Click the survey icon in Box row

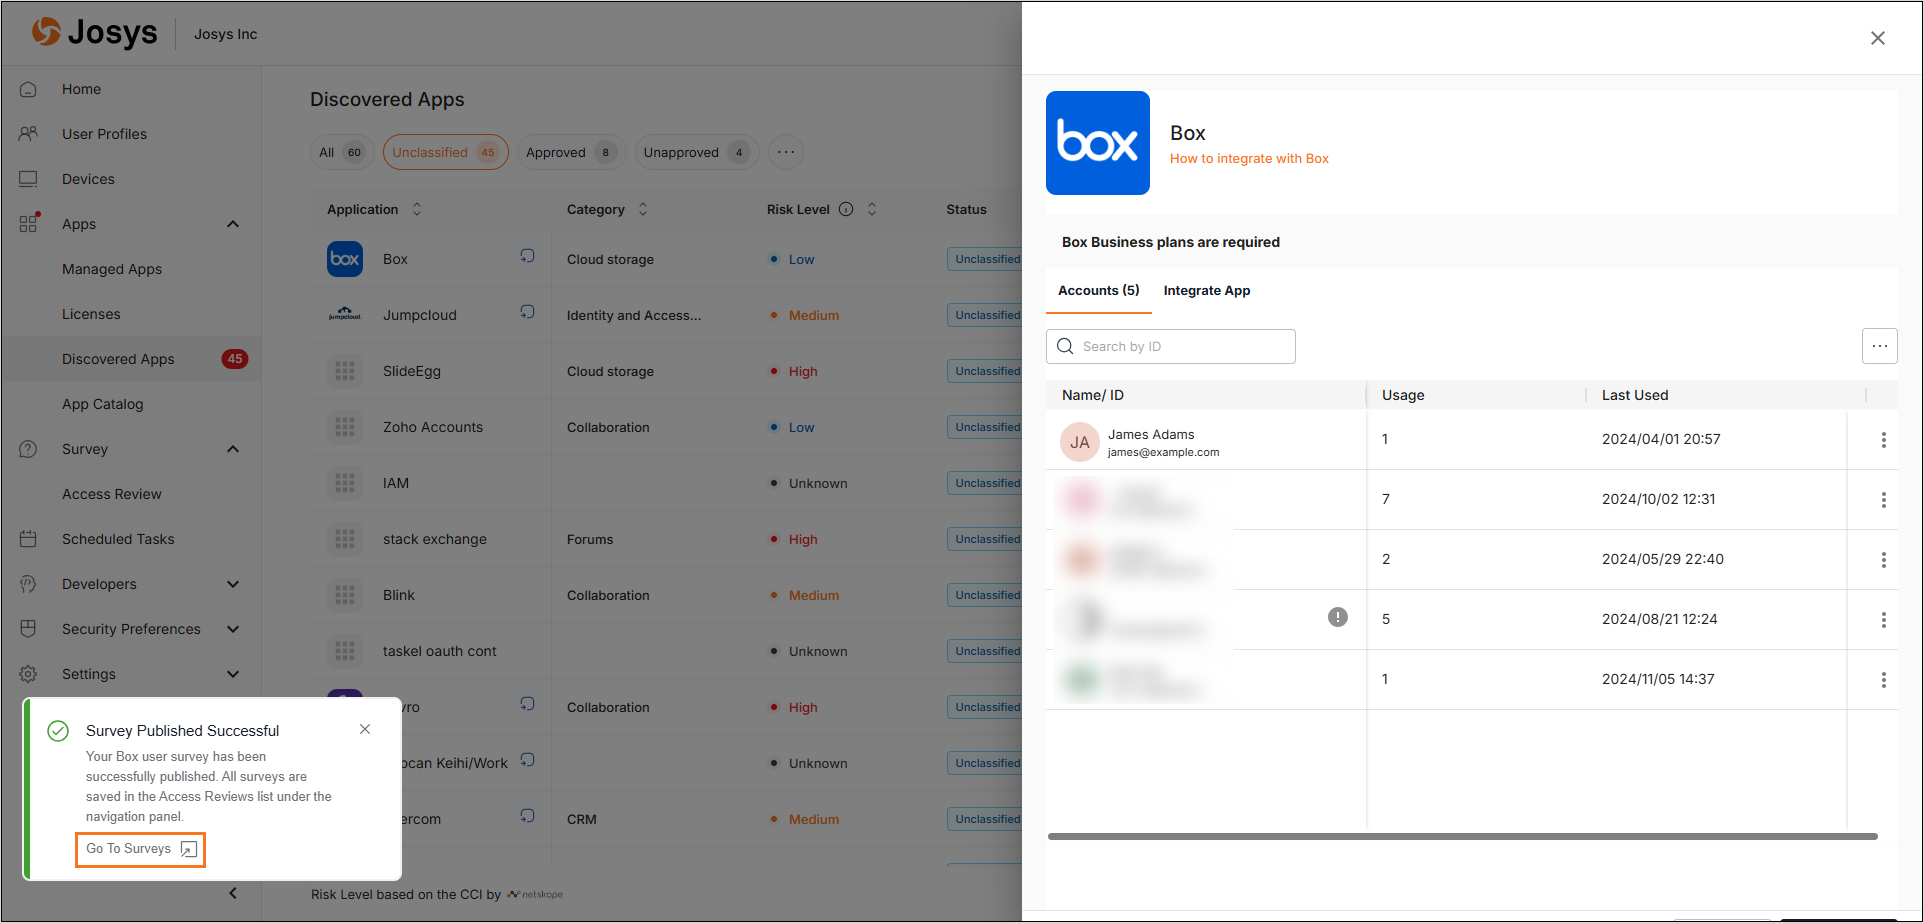point(527,256)
